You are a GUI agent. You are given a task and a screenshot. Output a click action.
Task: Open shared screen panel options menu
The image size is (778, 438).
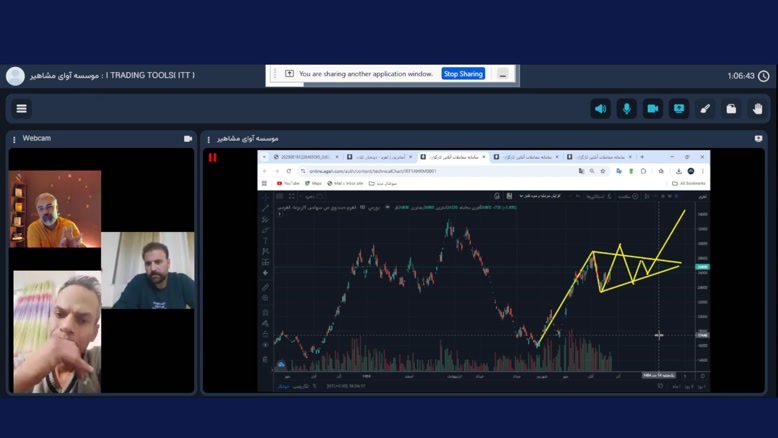click(x=209, y=139)
